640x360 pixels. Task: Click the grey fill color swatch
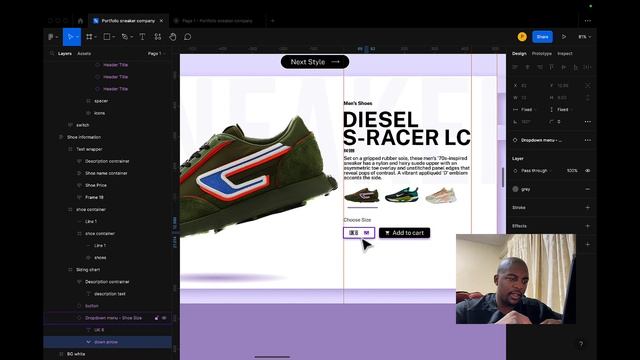pyautogui.click(x=516, y=189)
